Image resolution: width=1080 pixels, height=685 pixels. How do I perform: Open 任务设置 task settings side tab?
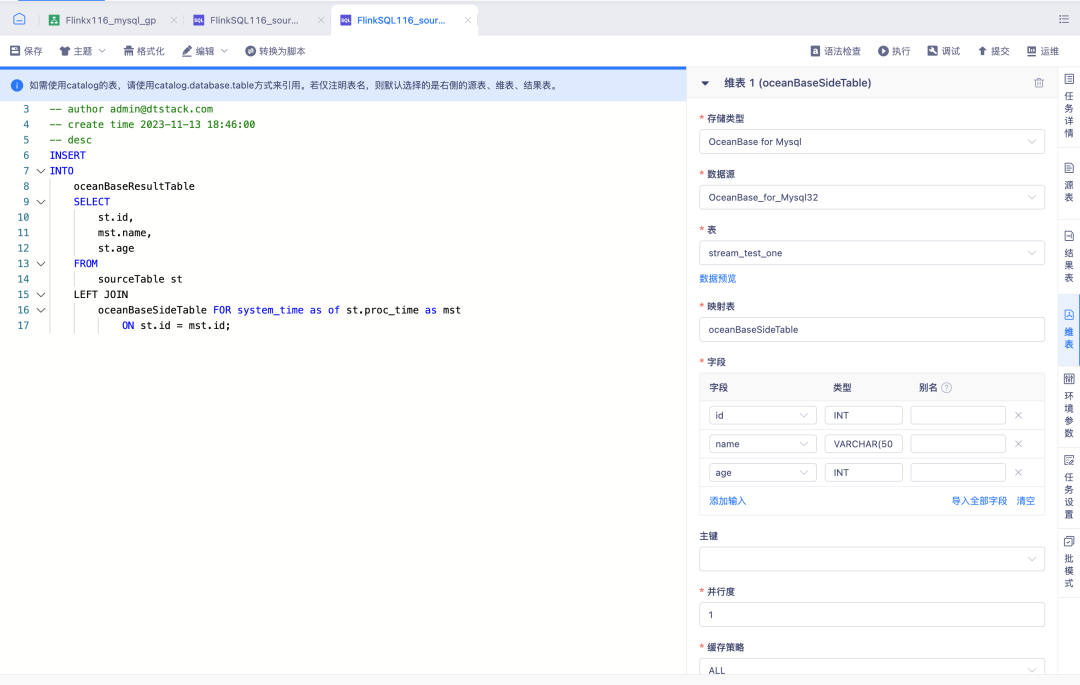(x=1068, y=487)
